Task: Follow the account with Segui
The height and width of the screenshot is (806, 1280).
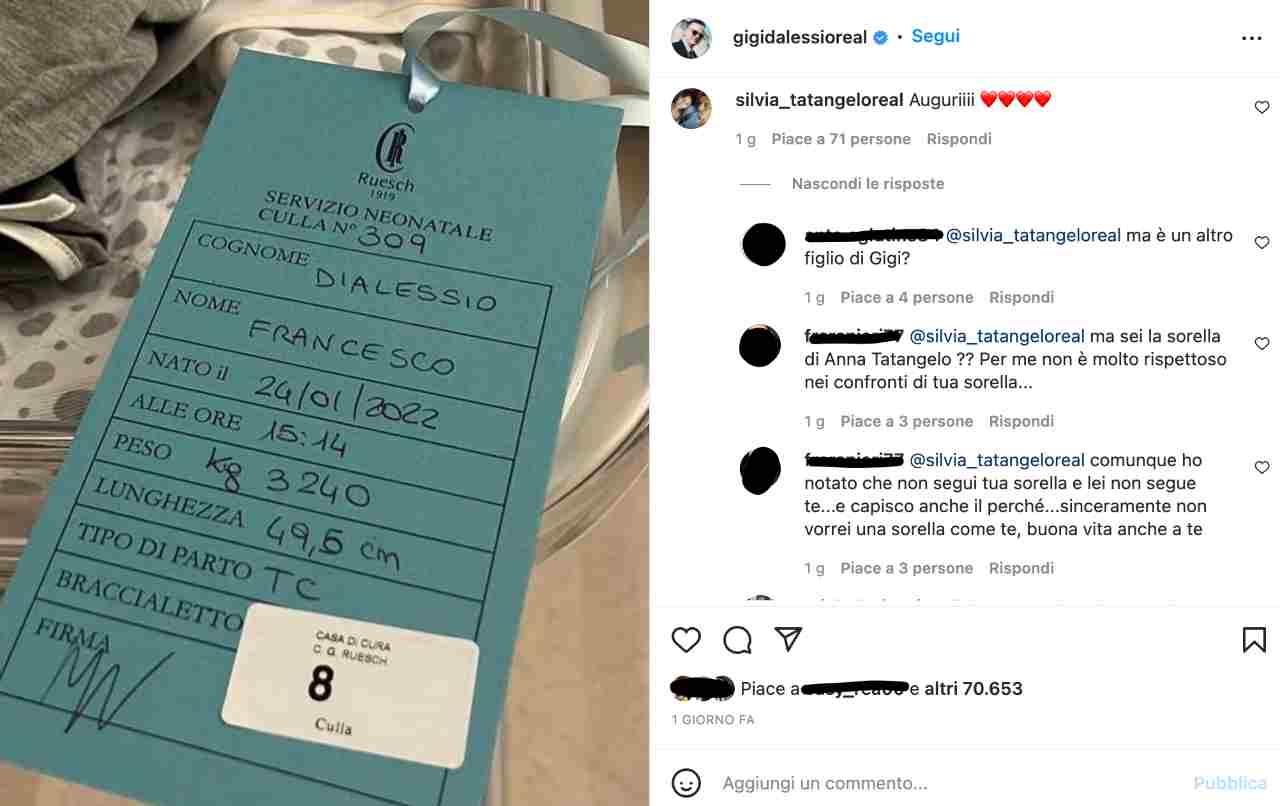Action: click(x=935, y=36)
